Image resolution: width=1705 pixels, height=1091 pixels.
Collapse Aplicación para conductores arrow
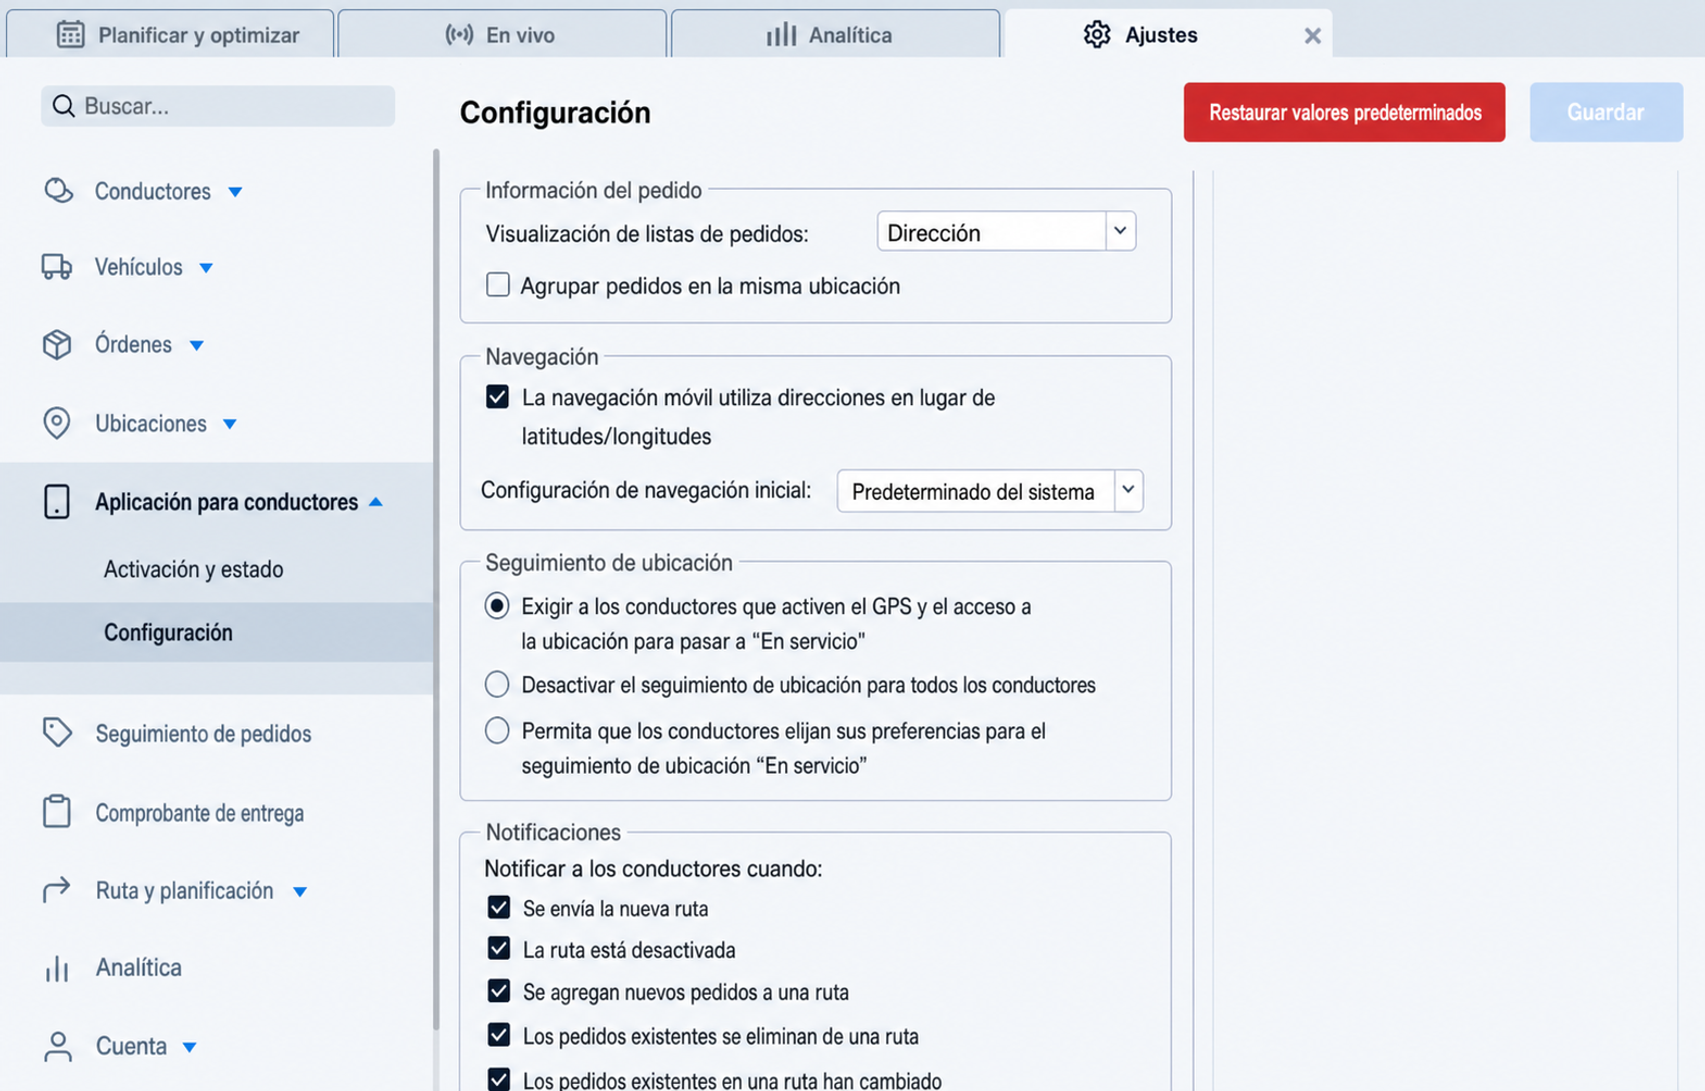click(x=376, y=502)
